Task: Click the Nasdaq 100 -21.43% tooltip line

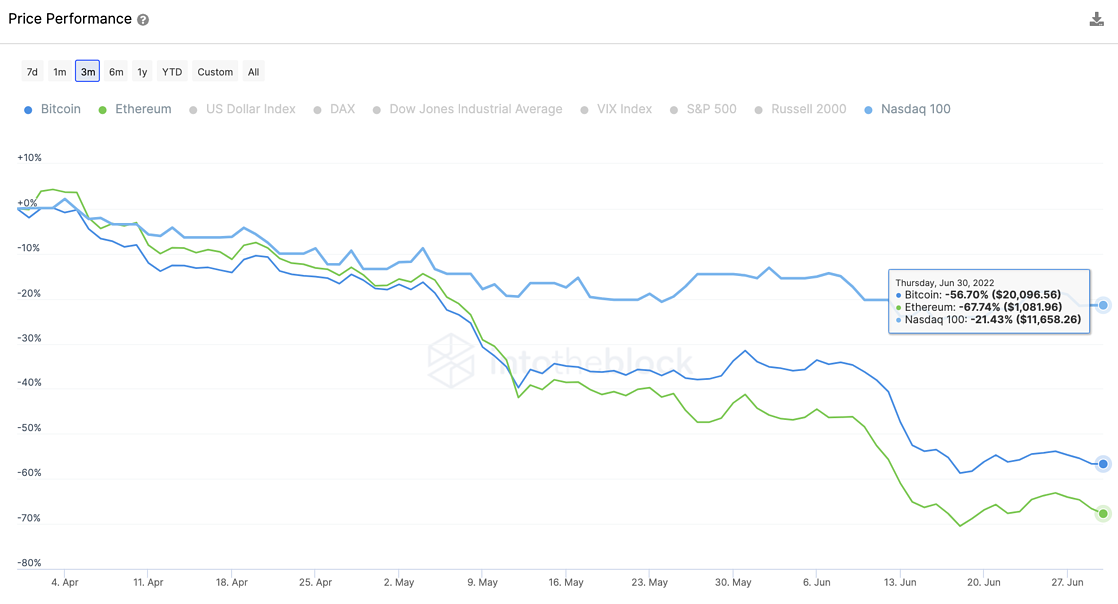Action: click(x=988, y=319)
